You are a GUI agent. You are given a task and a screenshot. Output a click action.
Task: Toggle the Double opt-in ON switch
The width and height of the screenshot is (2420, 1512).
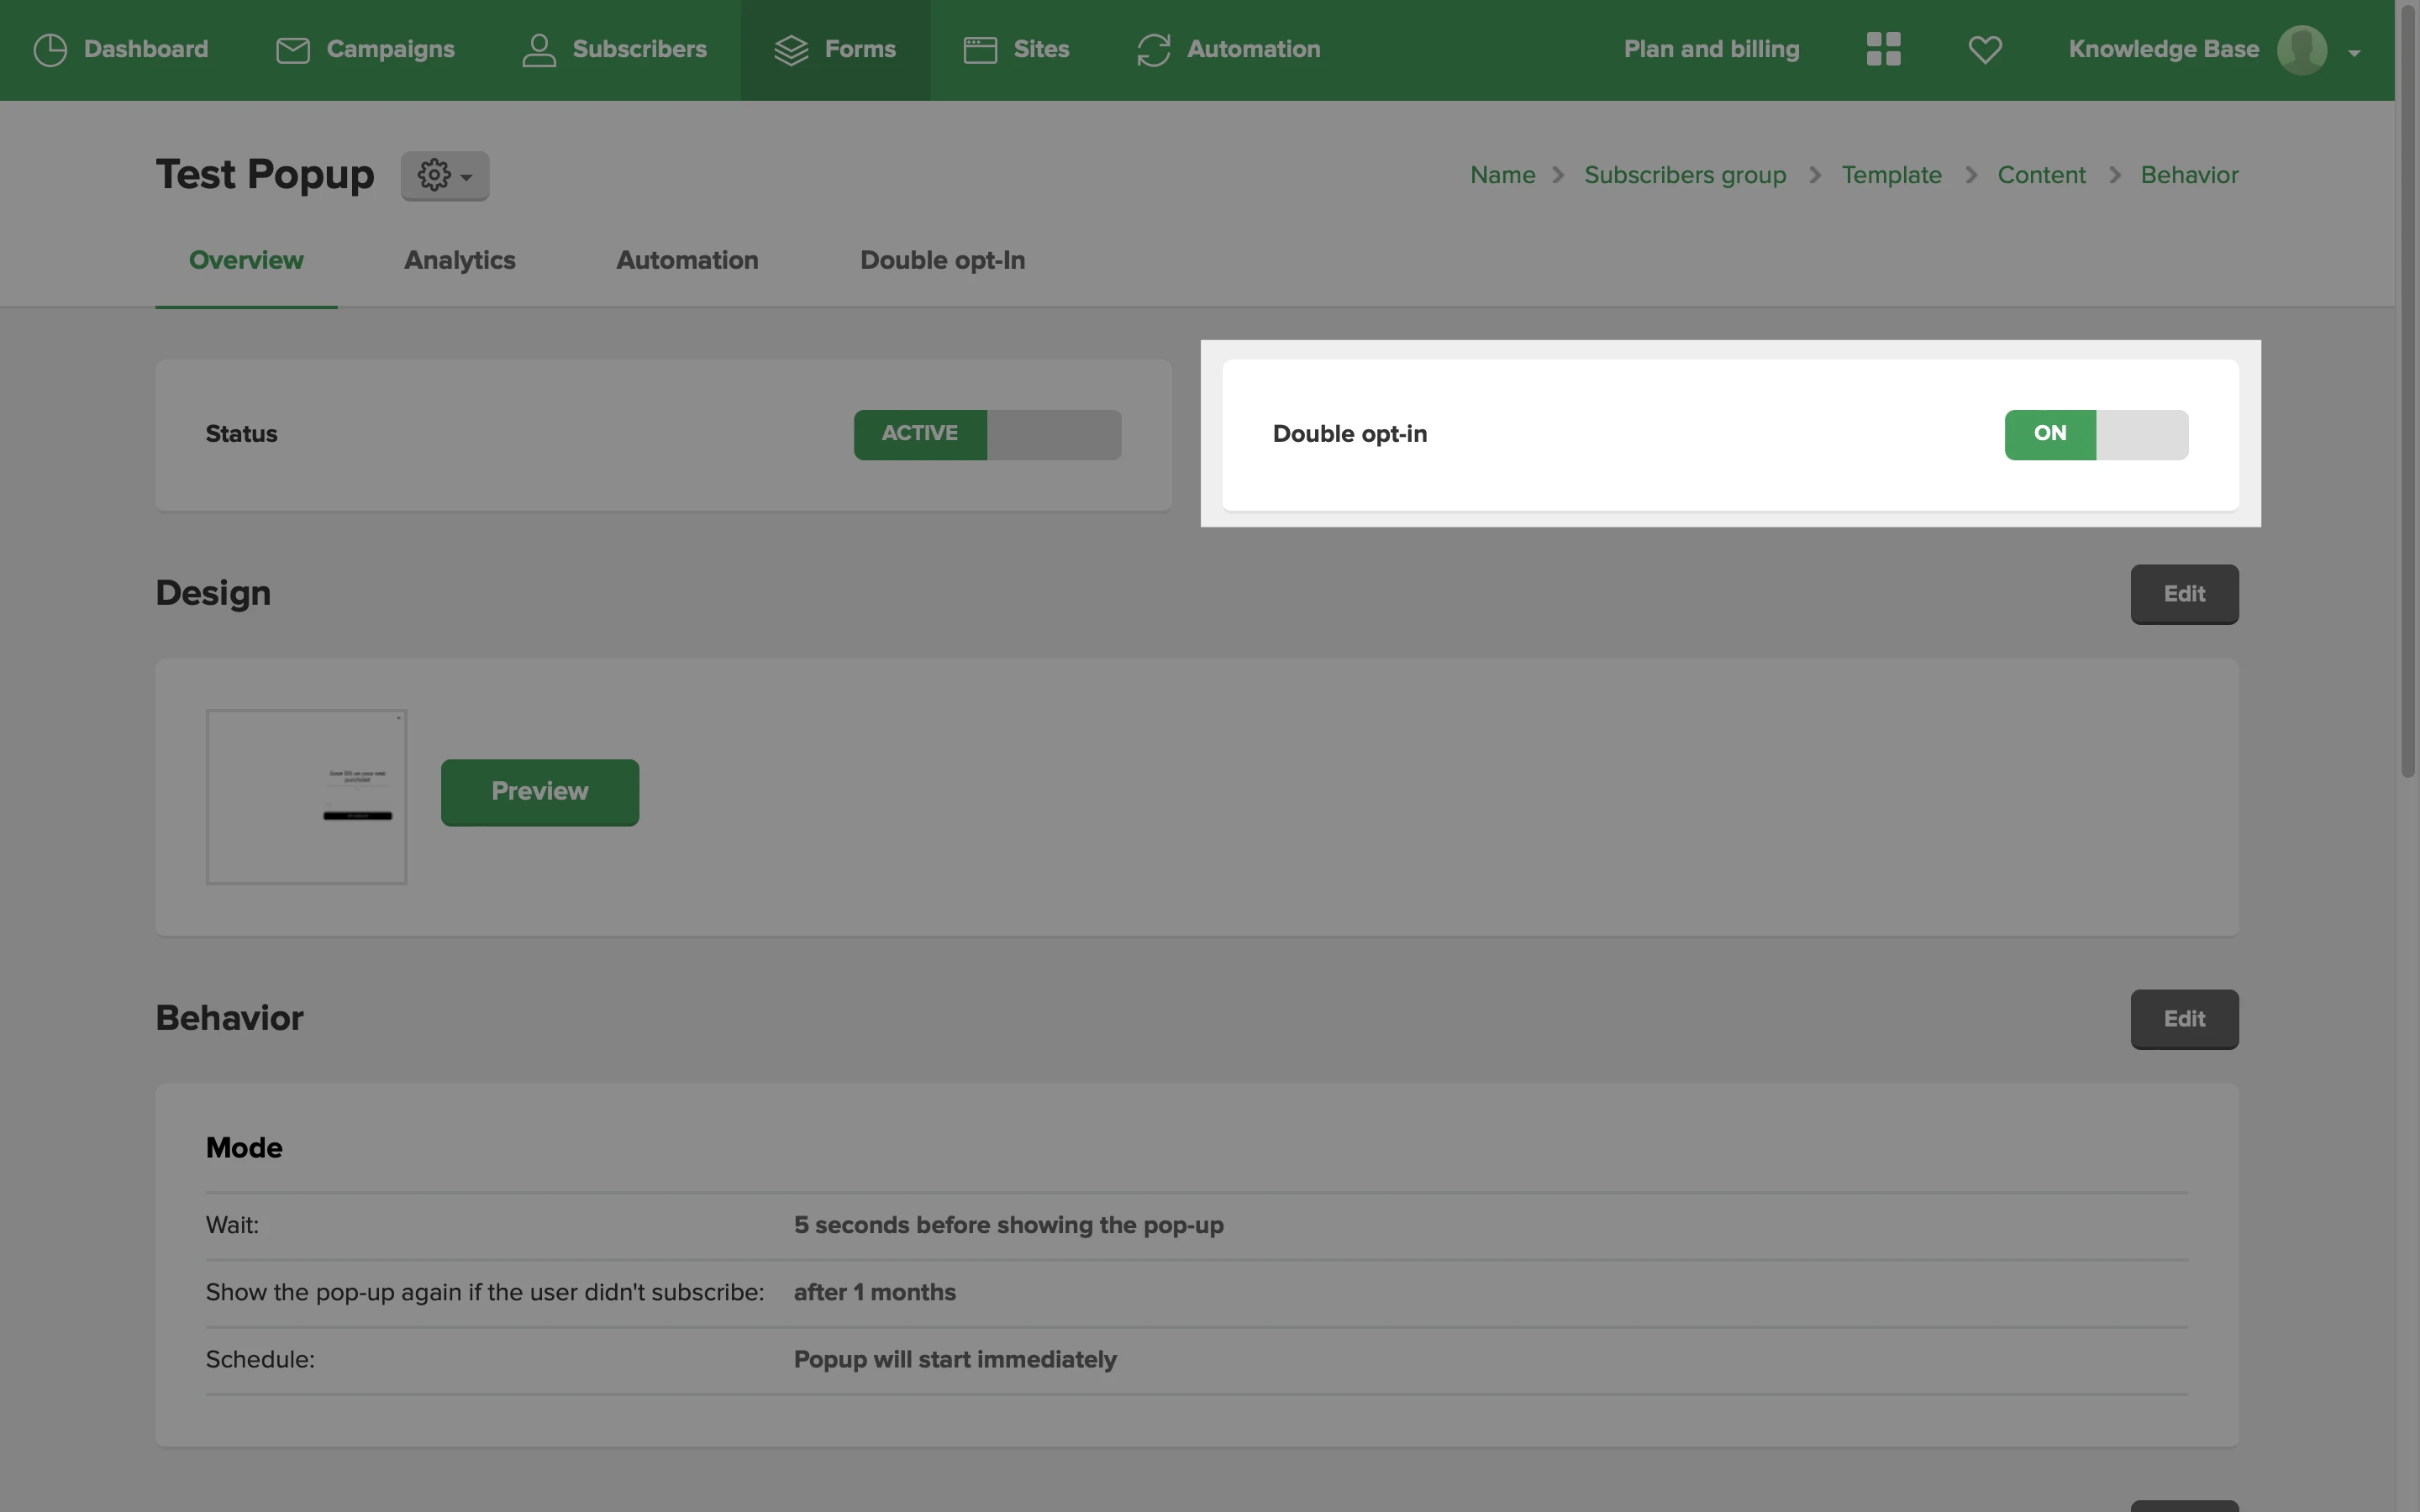(x=2096, y=434)
